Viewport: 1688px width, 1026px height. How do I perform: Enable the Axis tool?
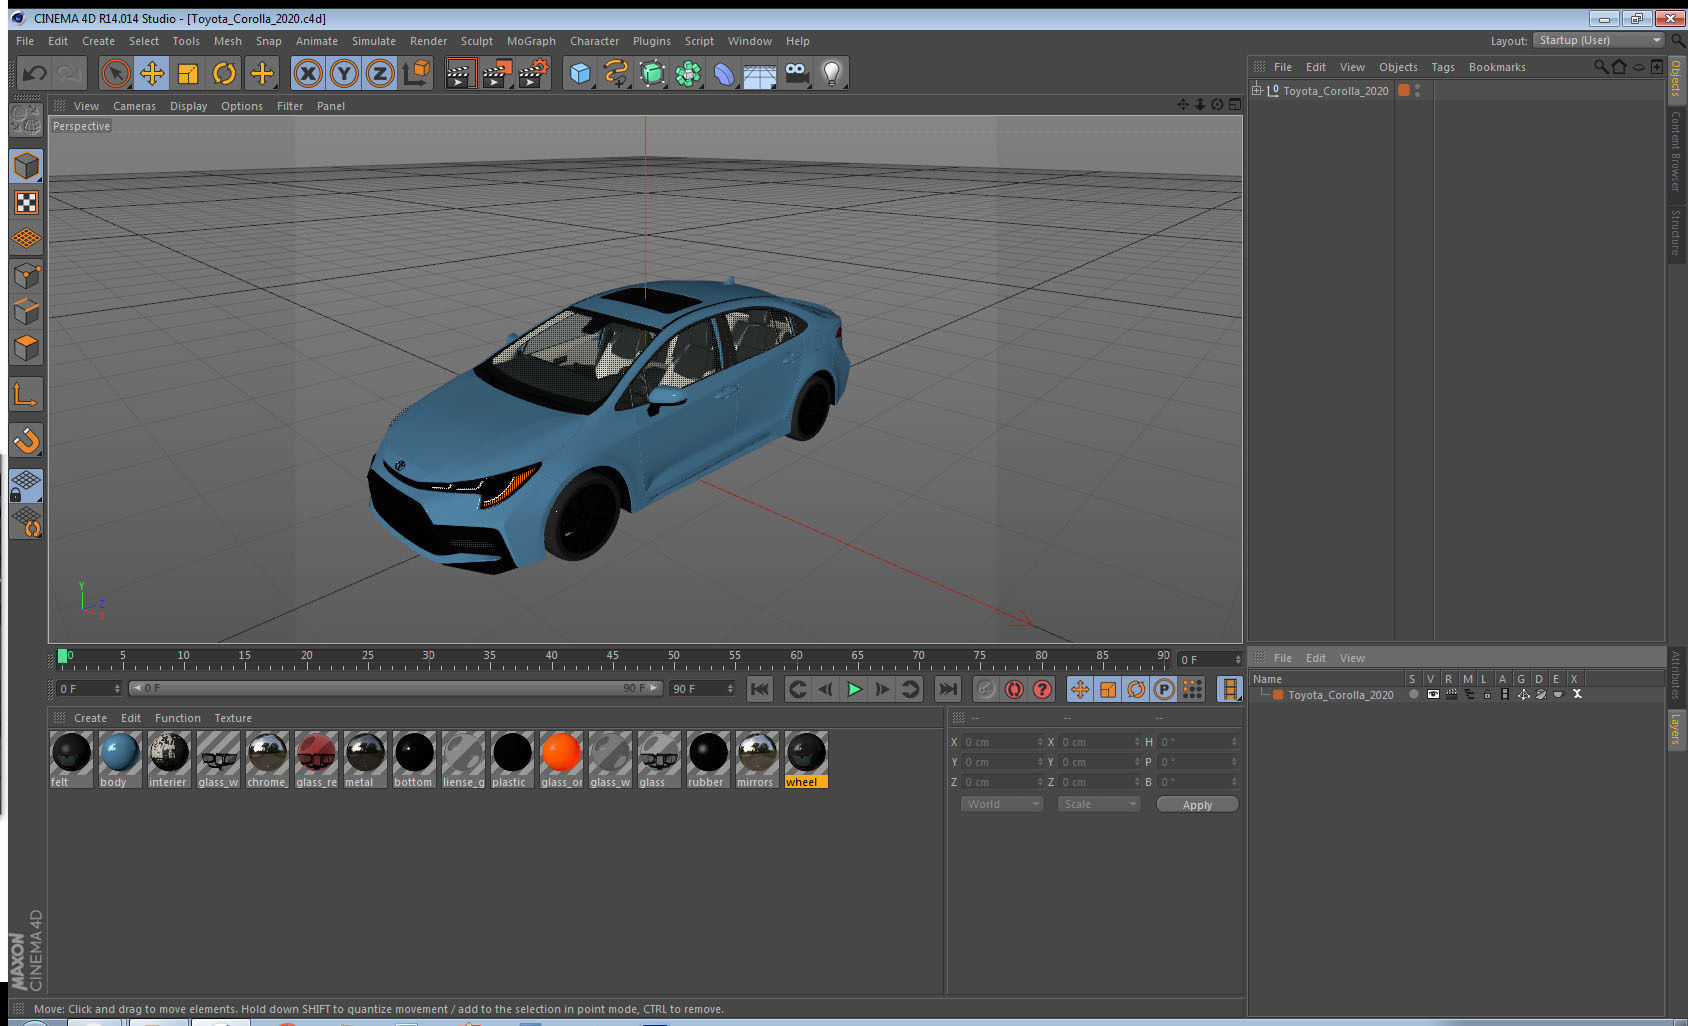(27, 395)
